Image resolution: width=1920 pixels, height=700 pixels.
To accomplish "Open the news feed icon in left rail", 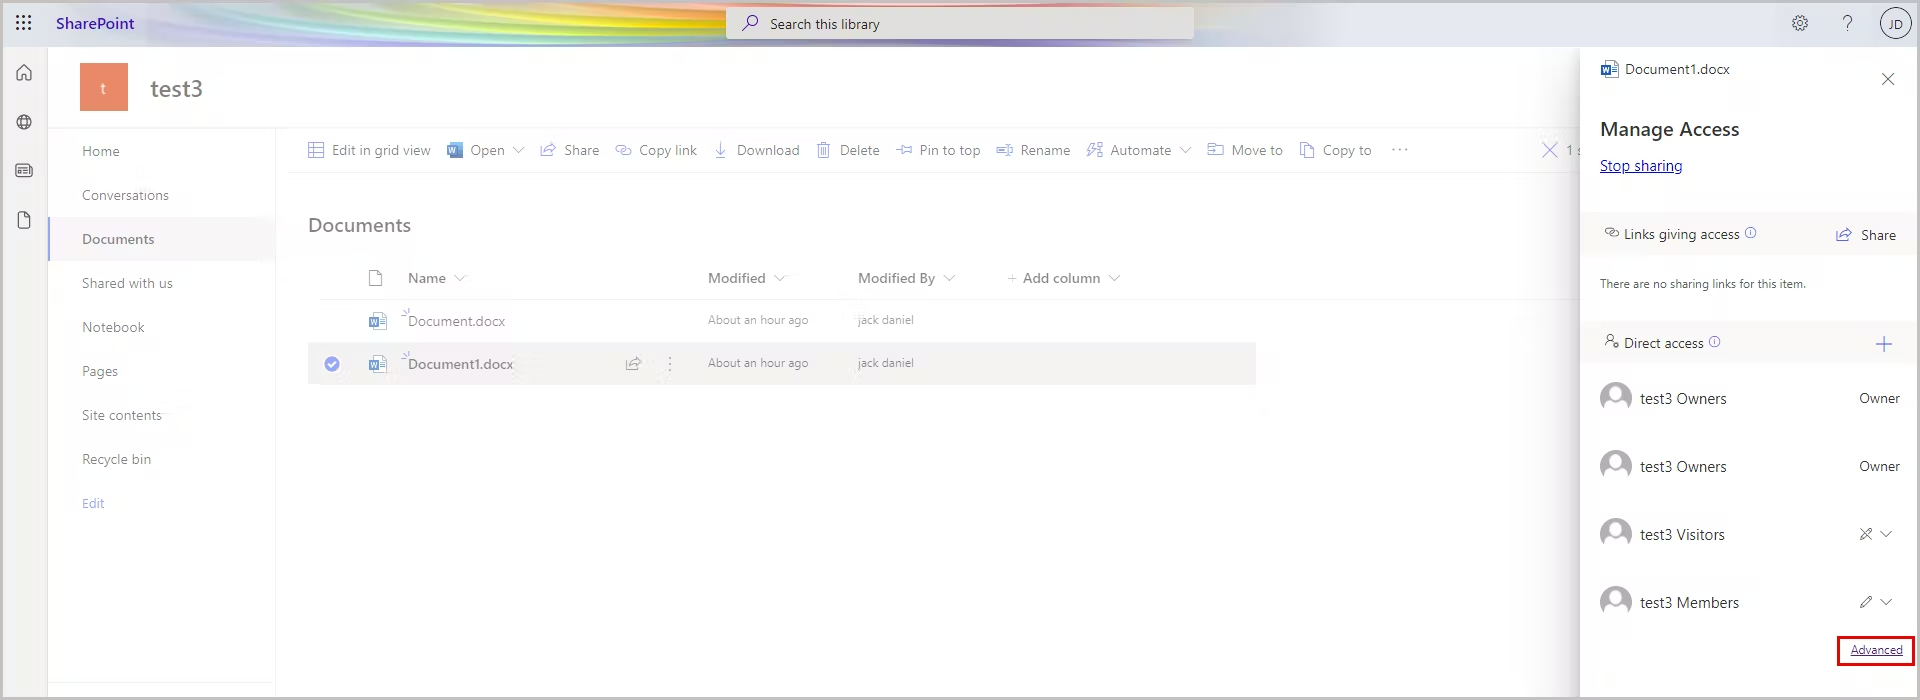I will pyautogui.click(x=24, y=171).
